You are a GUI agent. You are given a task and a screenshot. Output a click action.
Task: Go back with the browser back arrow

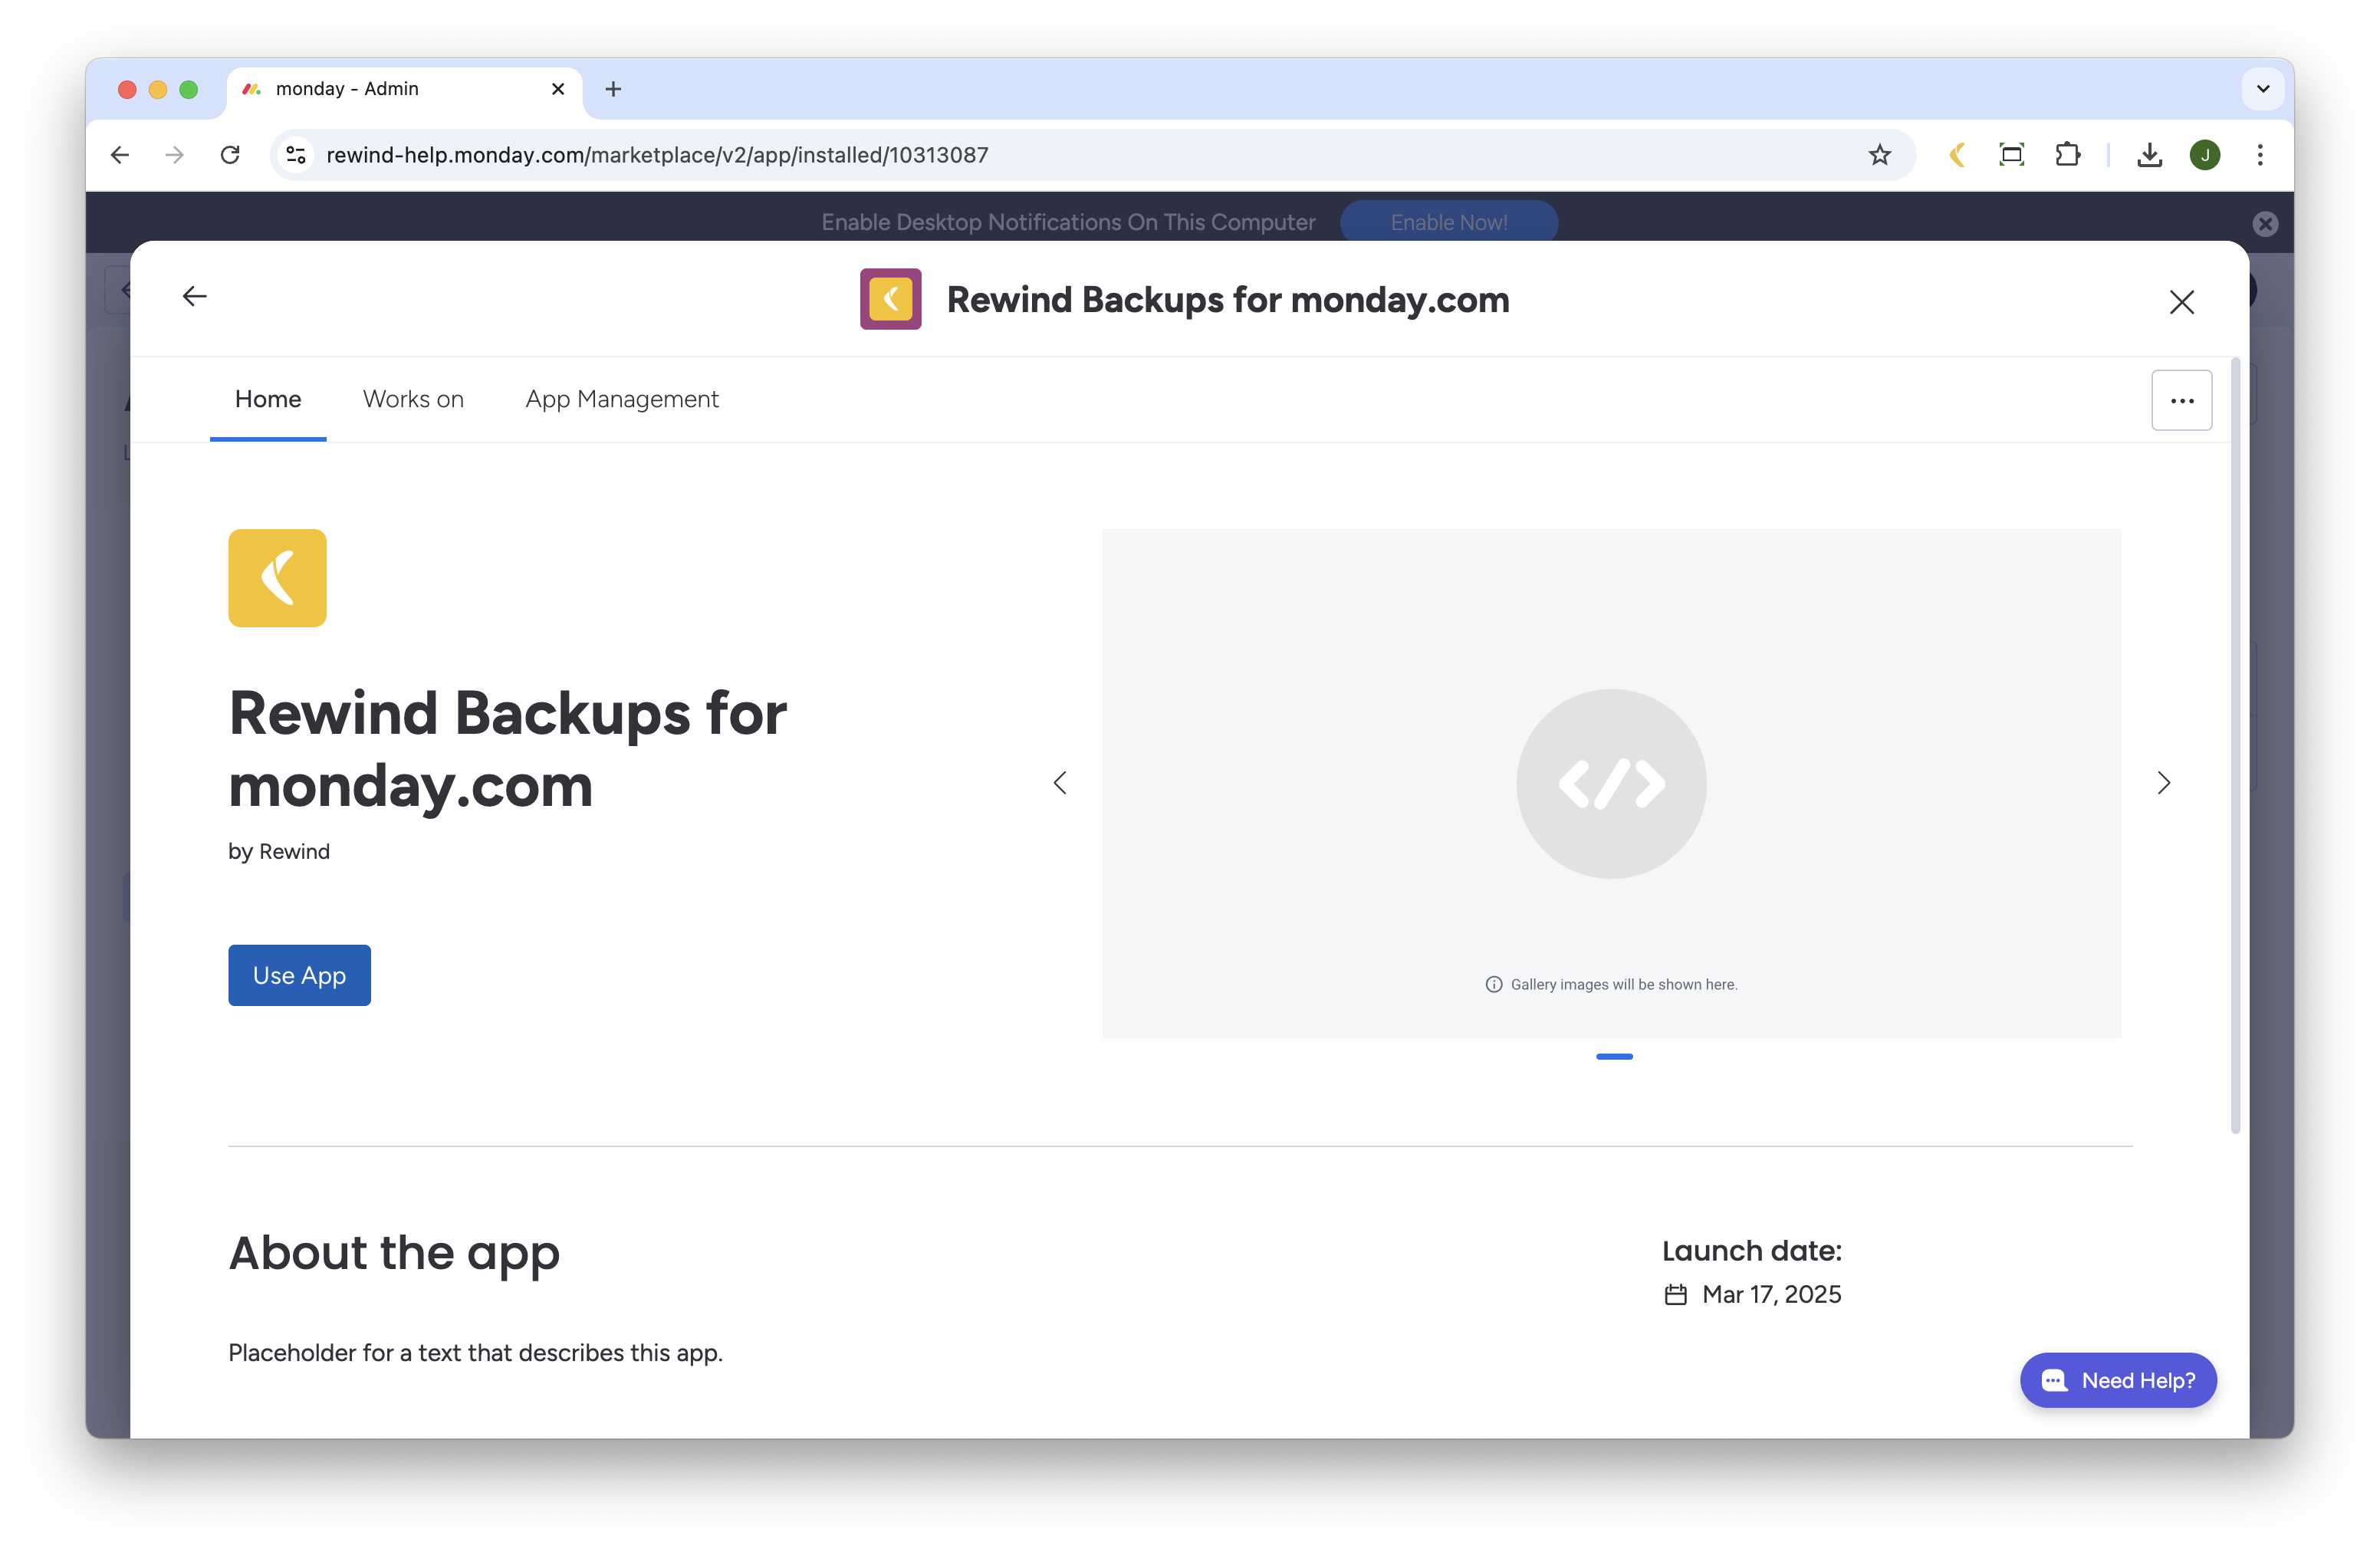tap(120, 155)
